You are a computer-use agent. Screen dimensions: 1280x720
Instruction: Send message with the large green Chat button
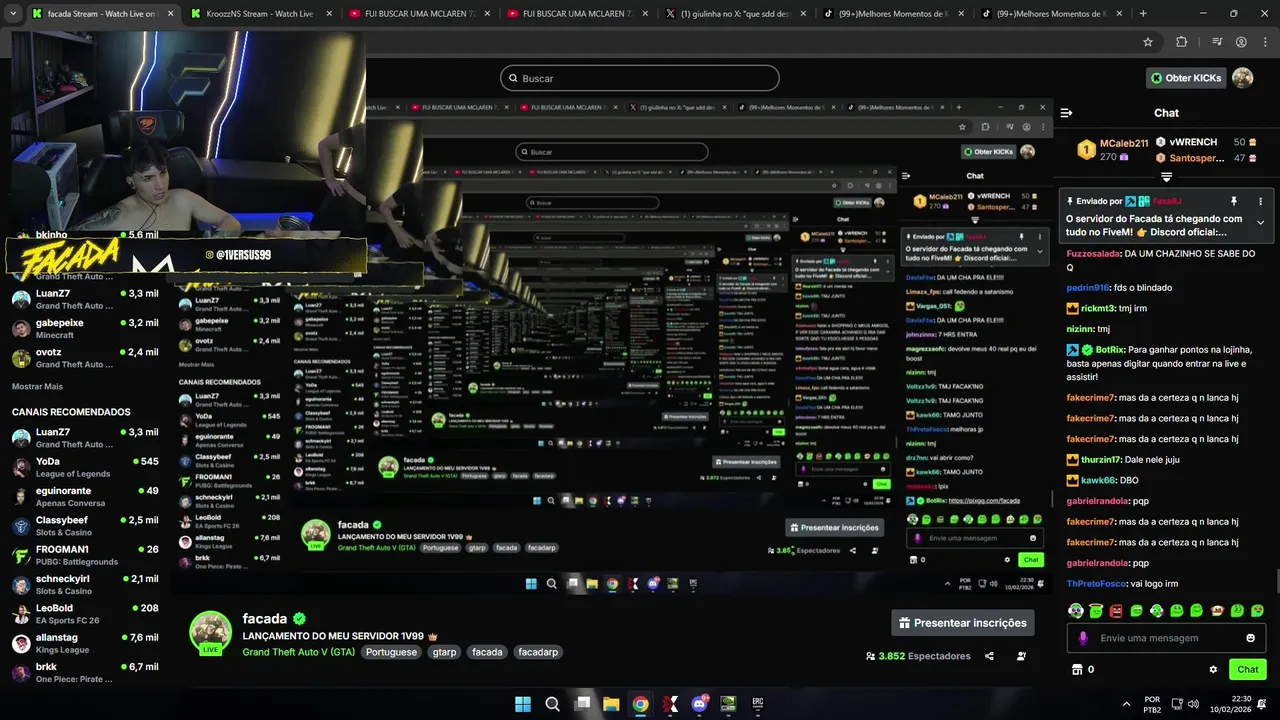tap(1248, 669)
